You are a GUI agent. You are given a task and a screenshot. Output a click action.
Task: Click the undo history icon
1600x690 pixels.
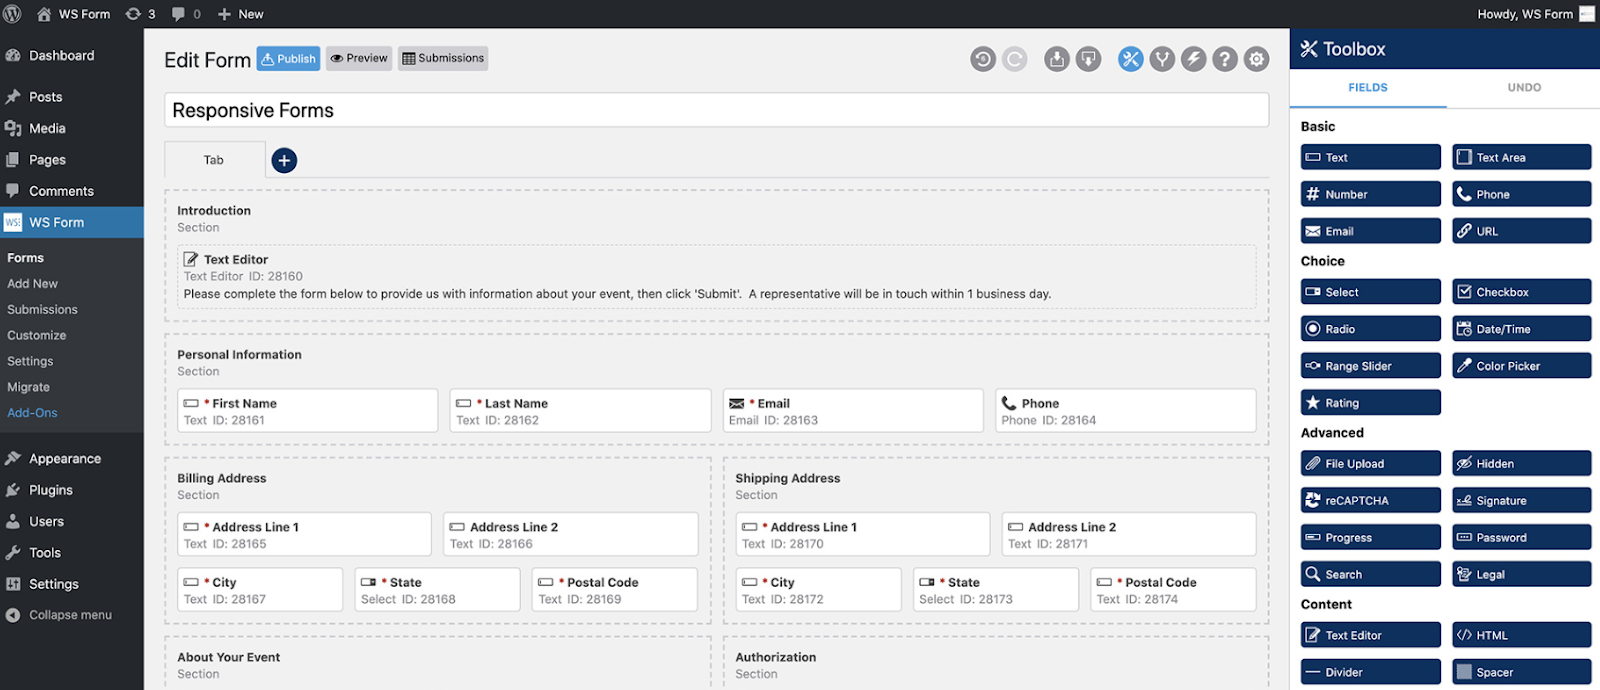[x=982, y=59]
